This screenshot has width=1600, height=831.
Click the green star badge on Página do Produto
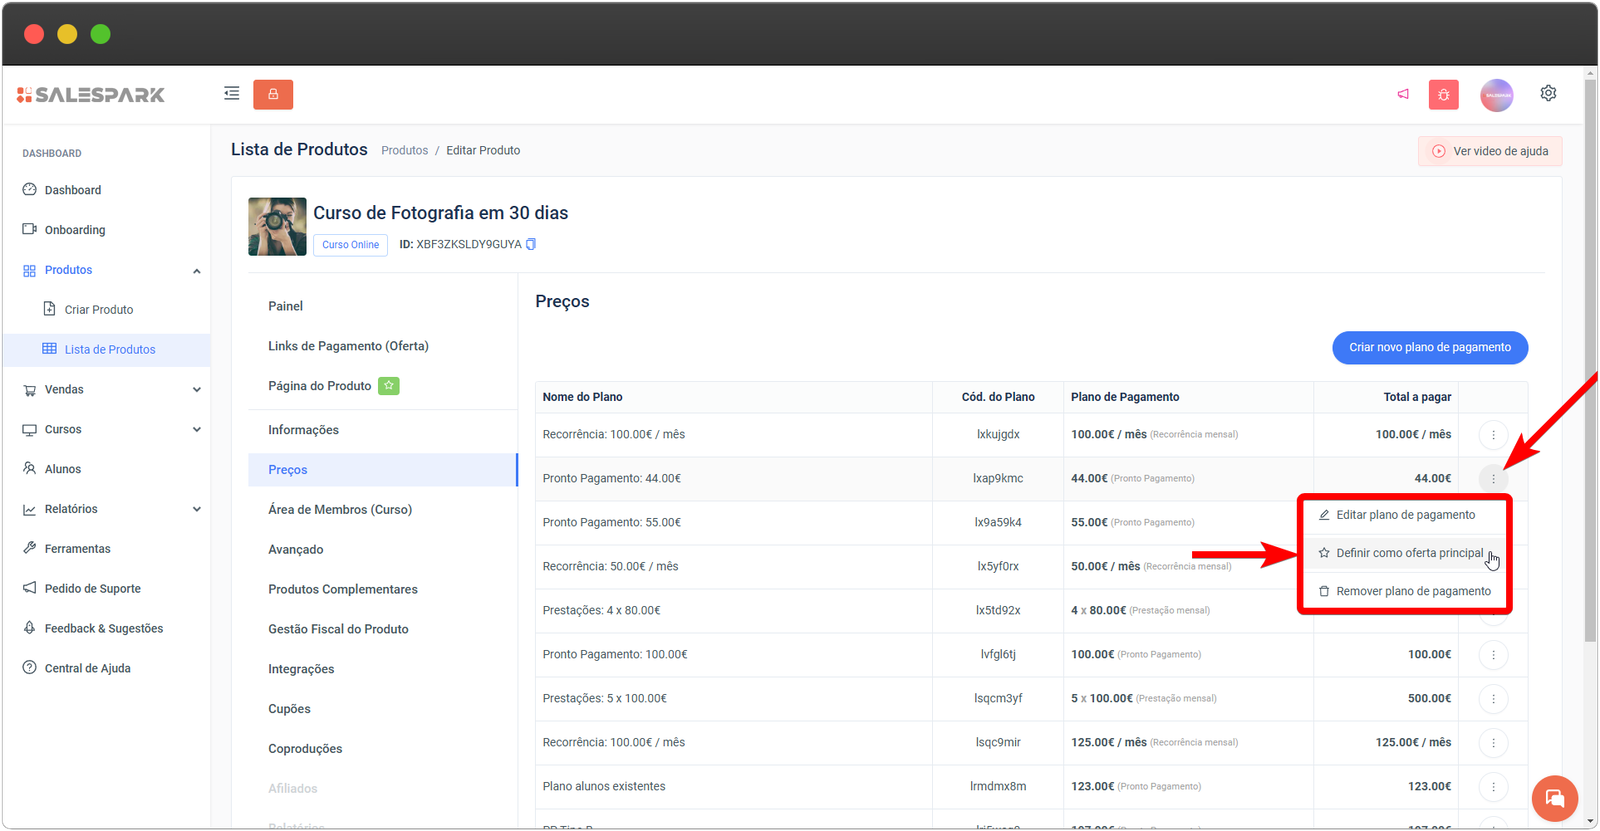[388, 386]
